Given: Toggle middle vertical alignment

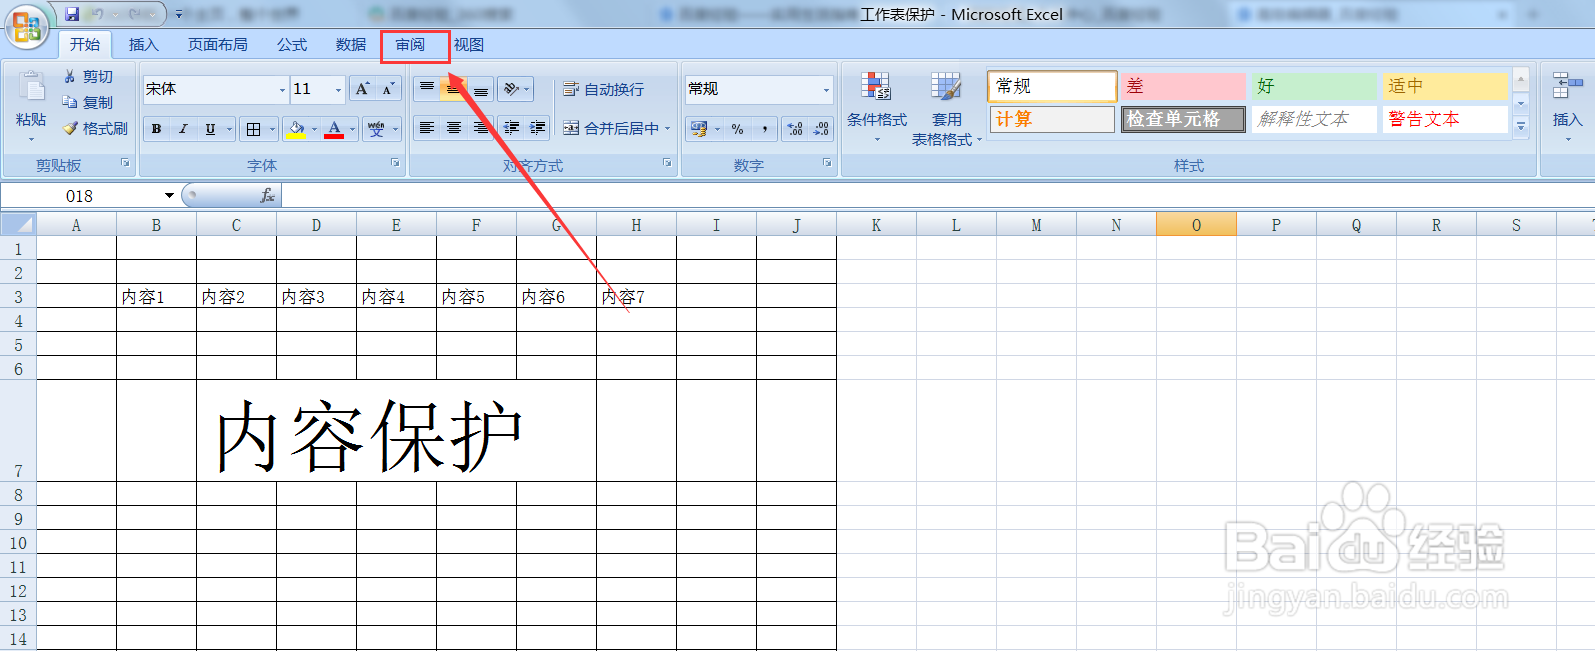Looking at the screenshot, I should pyautogui.click(x=454, y=89).
